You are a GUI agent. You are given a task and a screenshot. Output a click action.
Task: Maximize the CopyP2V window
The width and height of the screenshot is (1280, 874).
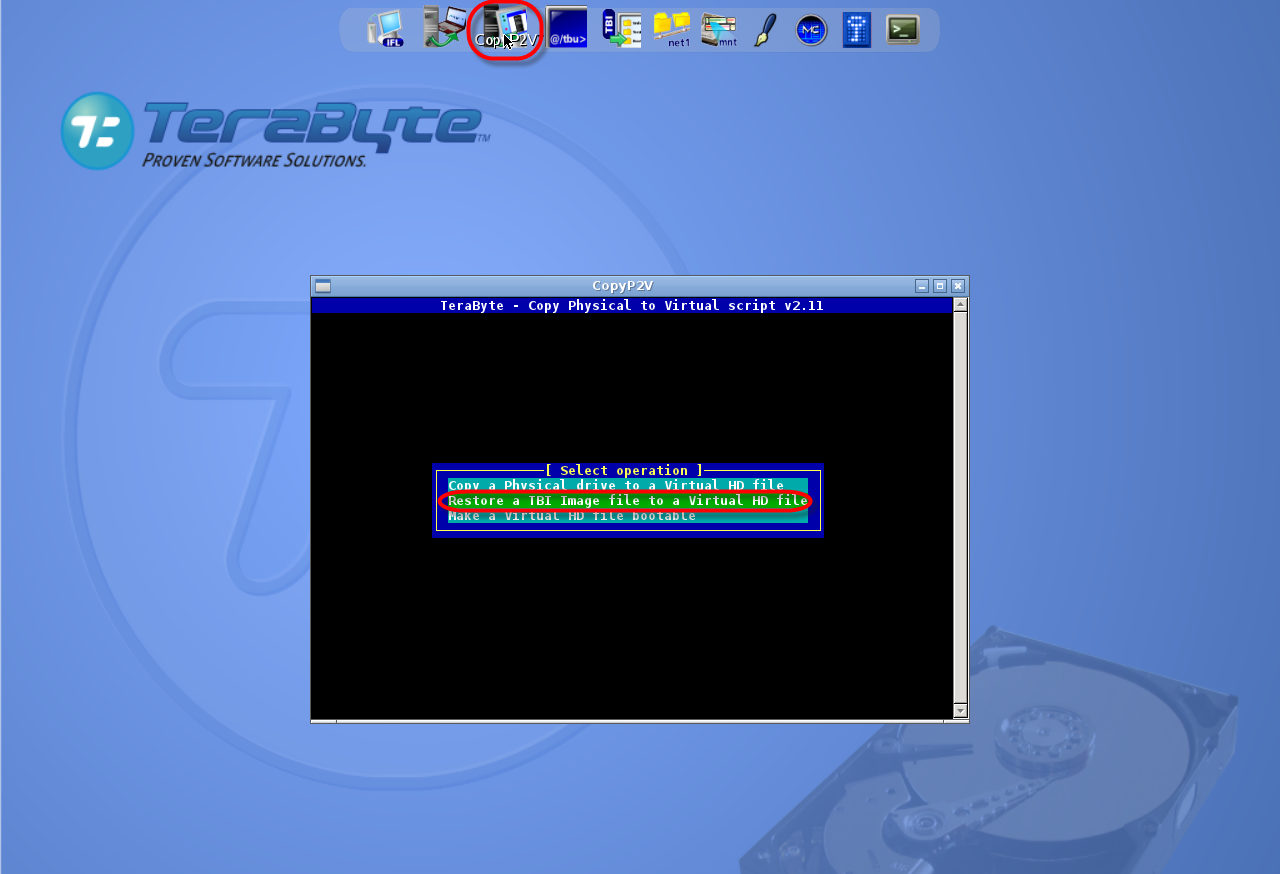coord(940,286)
